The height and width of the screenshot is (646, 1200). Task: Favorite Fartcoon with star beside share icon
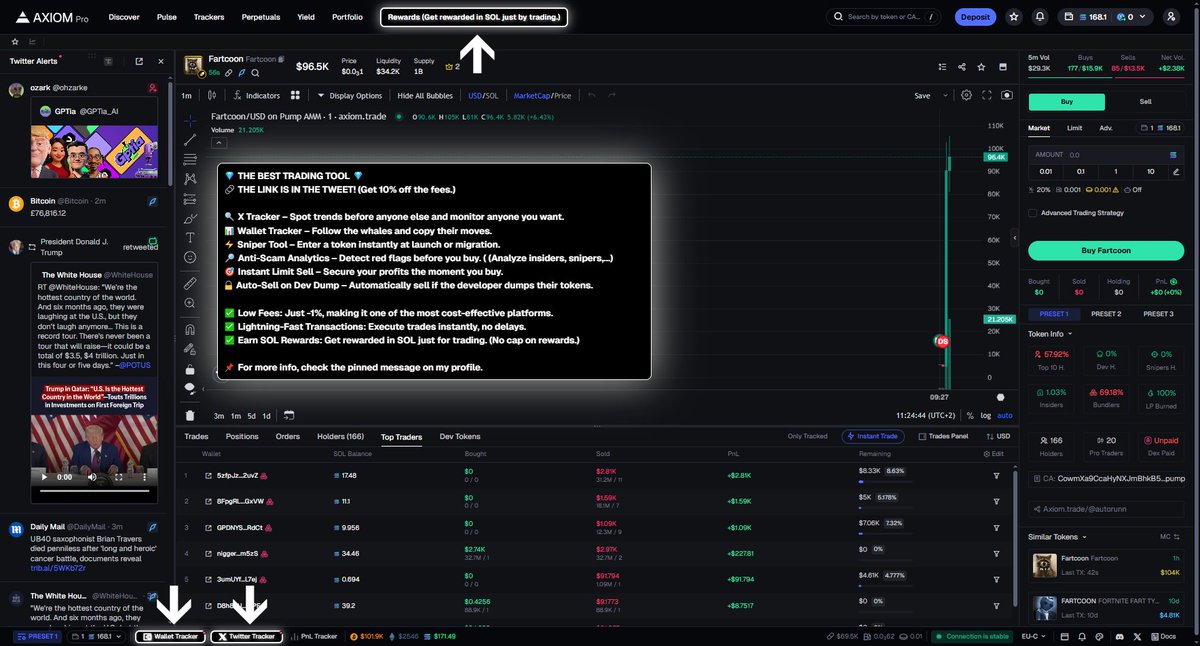[x=981, y=67]
